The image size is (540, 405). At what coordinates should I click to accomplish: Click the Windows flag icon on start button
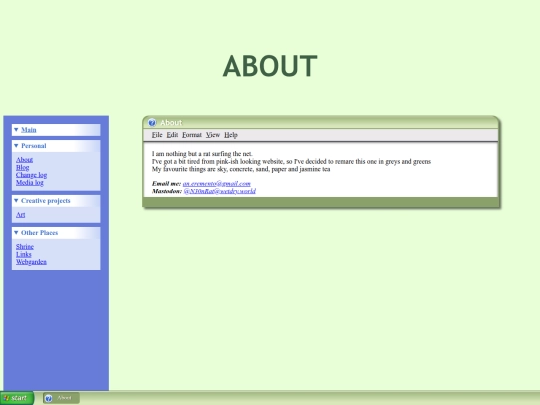[6, 398]
